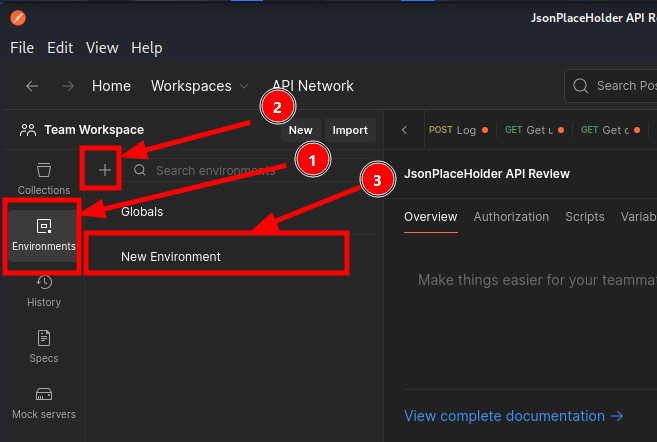Viewport: 657px width, 442px height.
Task: Open the Edit menu
Action: coord(60,48)
